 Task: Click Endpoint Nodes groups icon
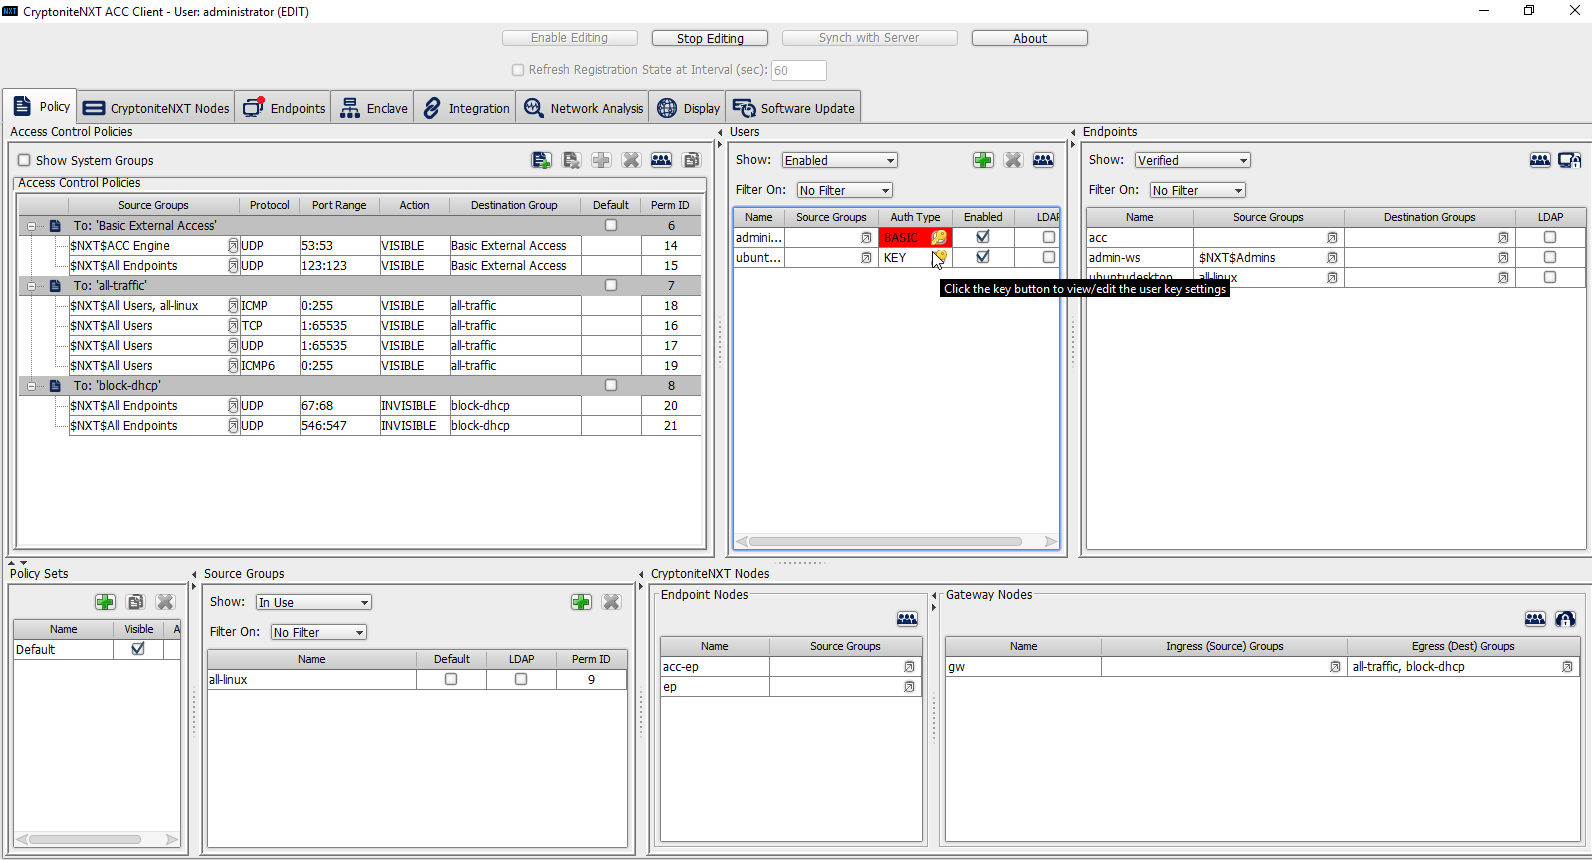pyautogui.click(x=907, y=619)
